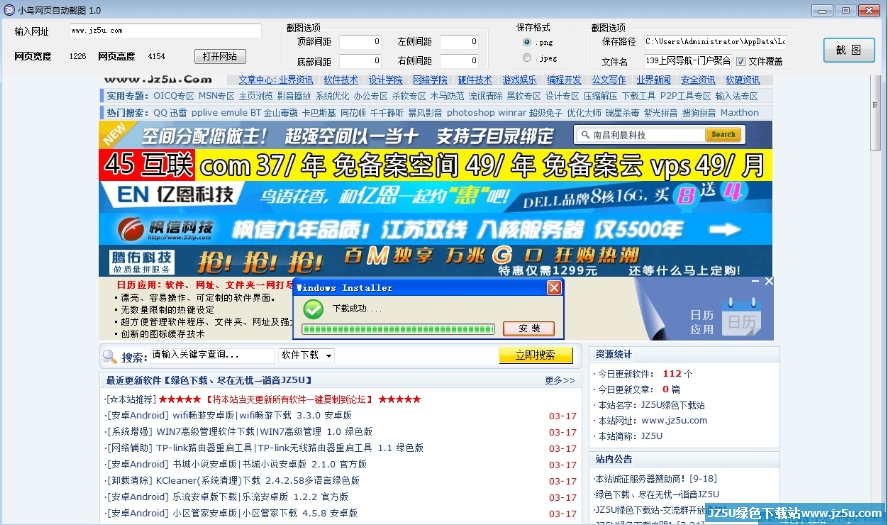Open the 游戏娱乐 nav link
888x525 pixels.
point(519,80)
